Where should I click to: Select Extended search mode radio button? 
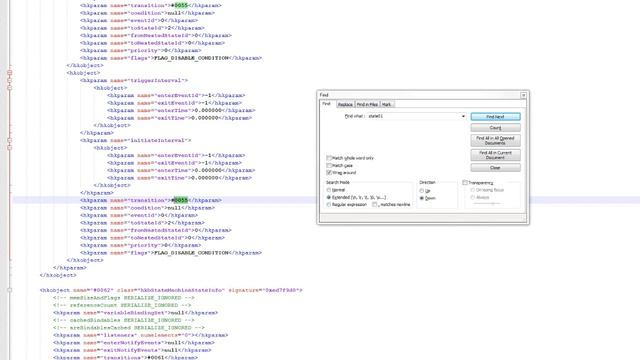click(329, 198)
